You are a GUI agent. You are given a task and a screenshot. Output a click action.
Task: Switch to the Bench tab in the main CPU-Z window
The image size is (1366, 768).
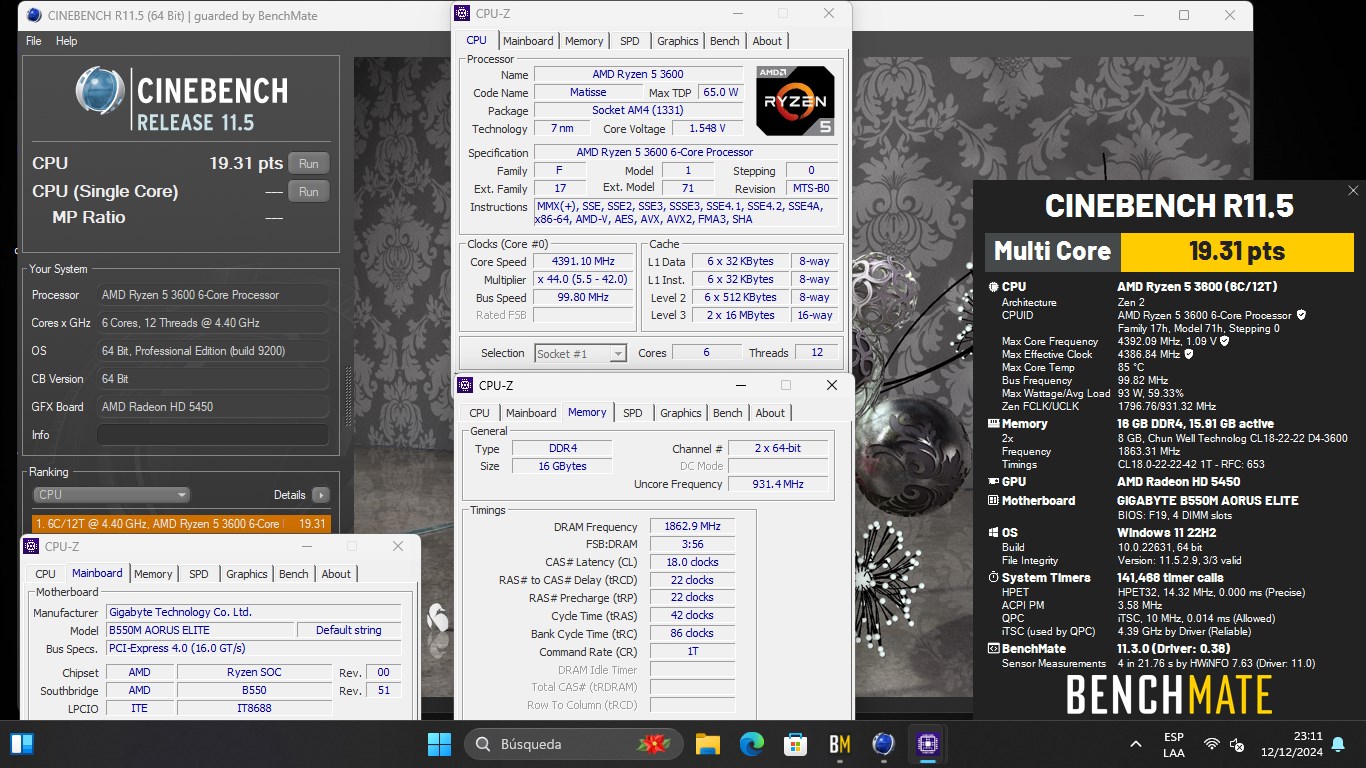(x=725, y=41)
